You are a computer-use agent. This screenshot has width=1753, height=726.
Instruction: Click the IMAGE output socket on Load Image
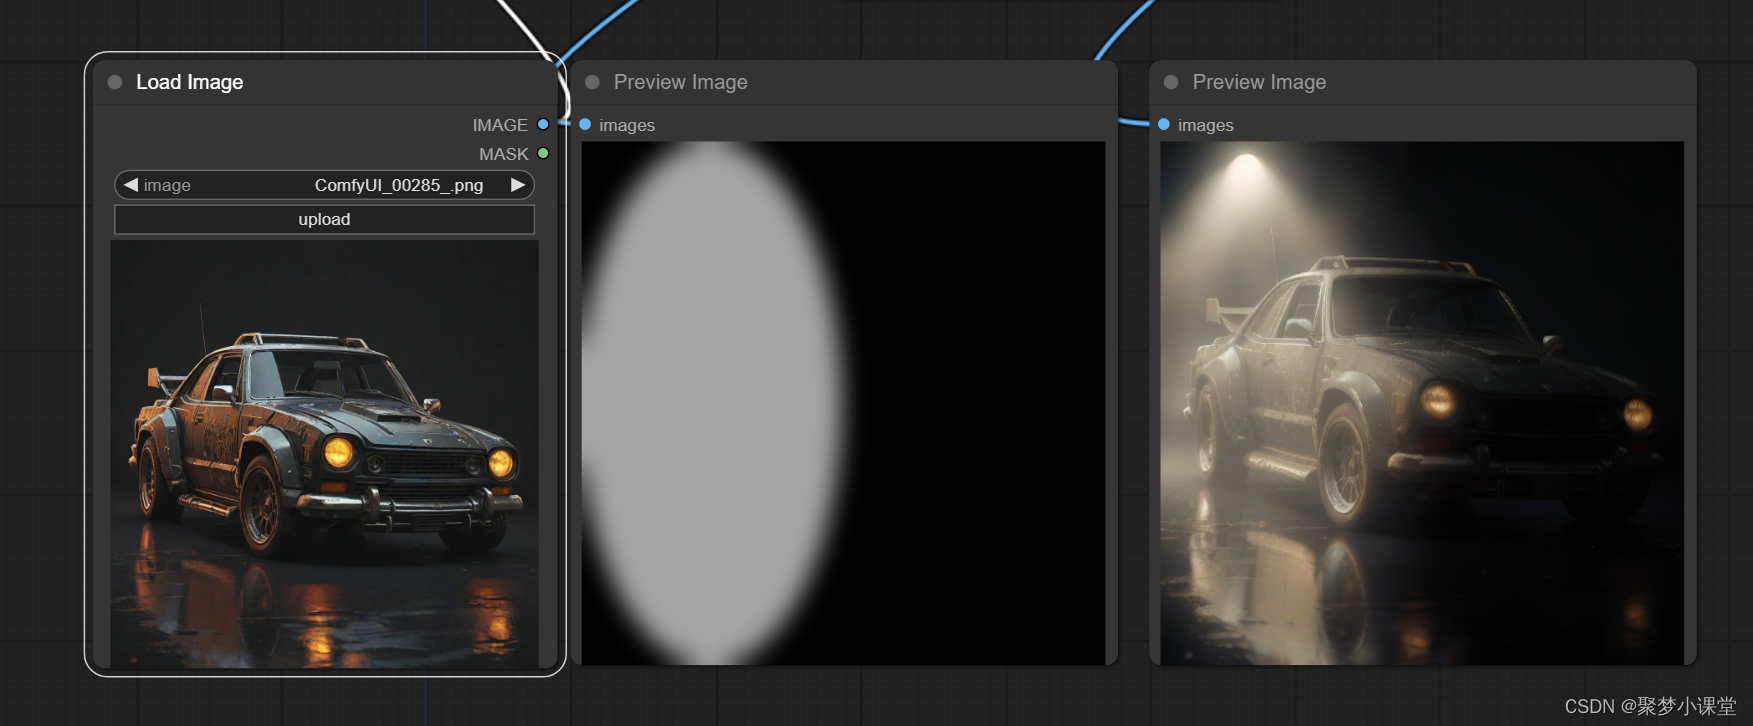543,124
